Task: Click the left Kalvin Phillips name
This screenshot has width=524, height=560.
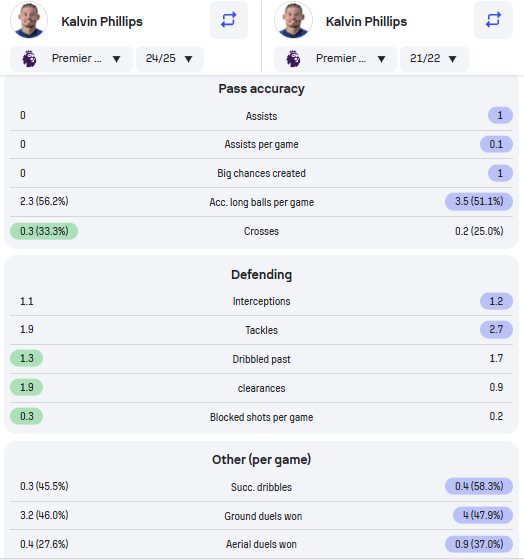Action: (x=102, y=21)
